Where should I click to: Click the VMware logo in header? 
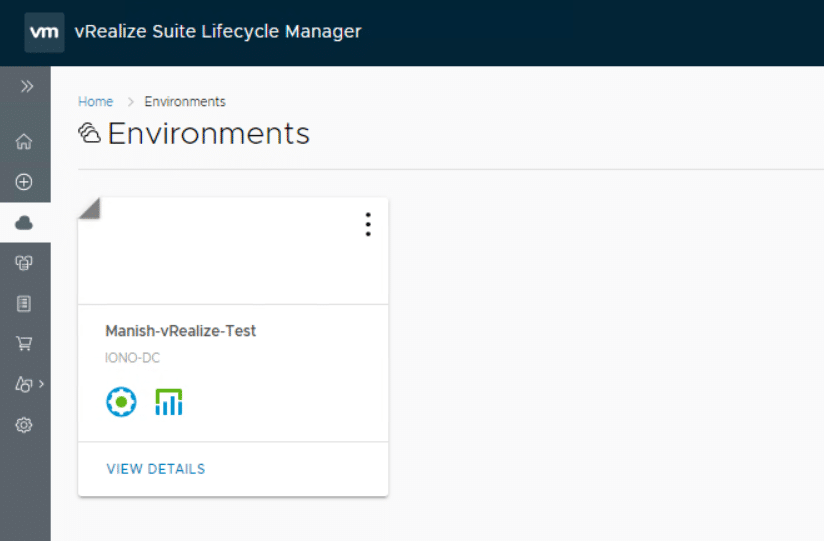[45, 32]
